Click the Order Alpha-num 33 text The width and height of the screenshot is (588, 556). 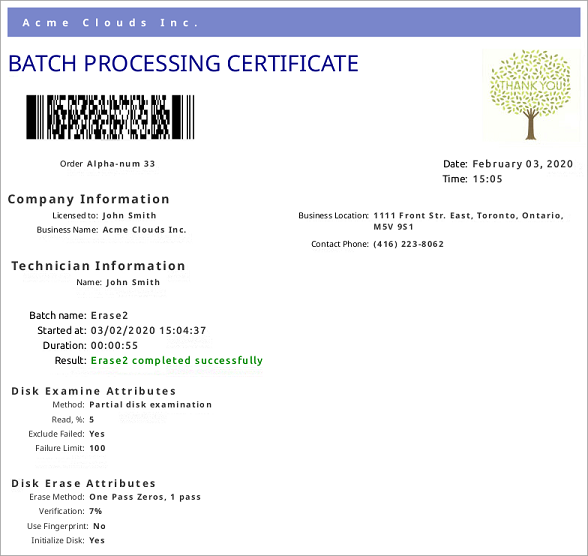coord(107,164)
